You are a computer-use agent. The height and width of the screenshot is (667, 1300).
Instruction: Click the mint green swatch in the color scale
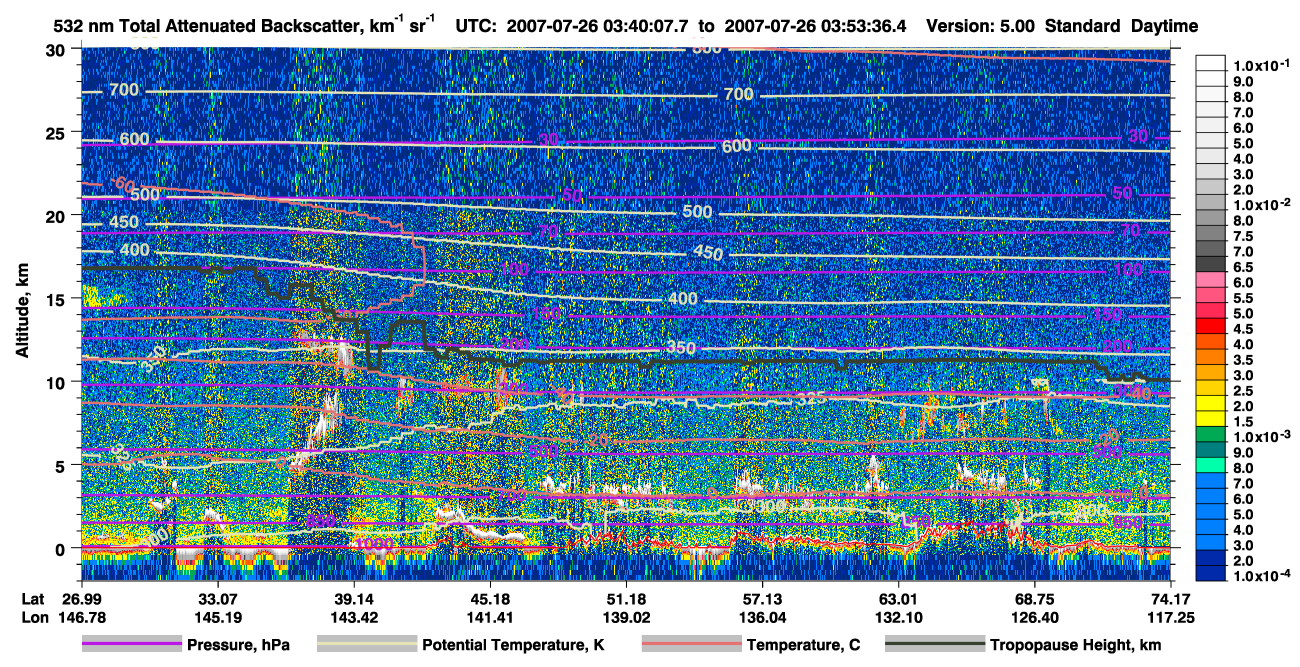pyautogui.click(x=1211, y=467)
